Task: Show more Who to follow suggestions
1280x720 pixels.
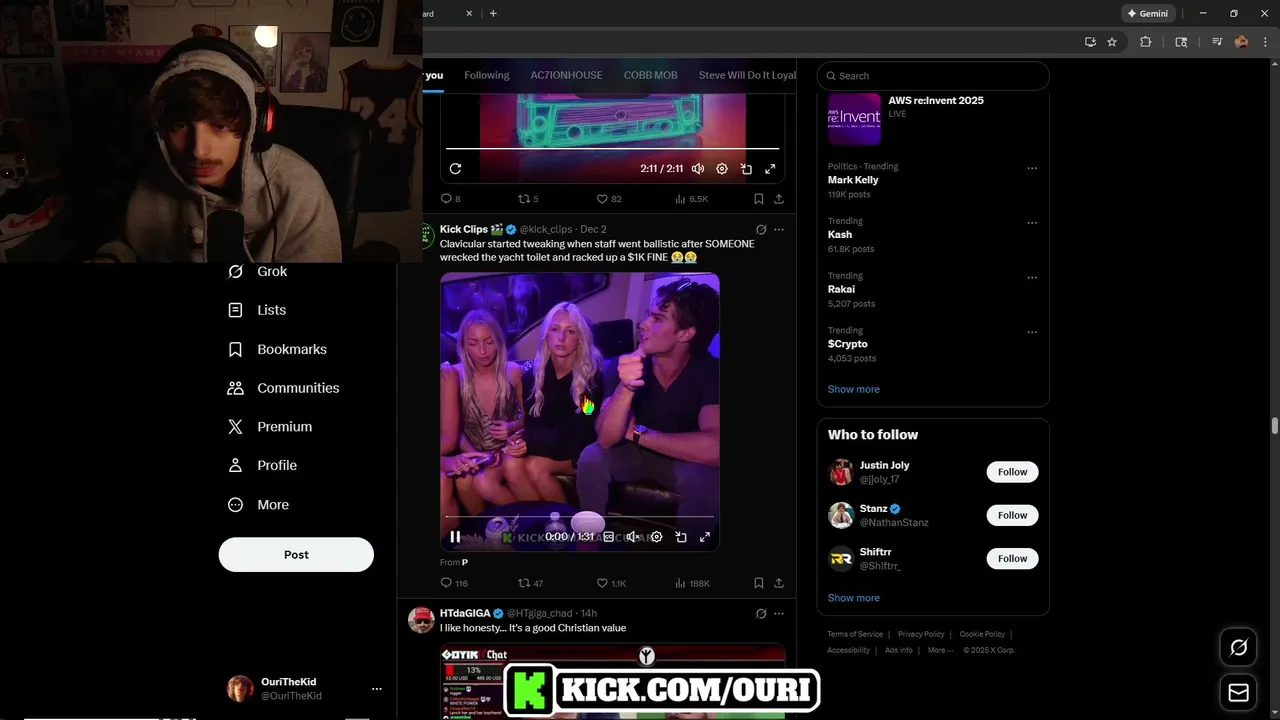Action: click(x=853, y=598)
